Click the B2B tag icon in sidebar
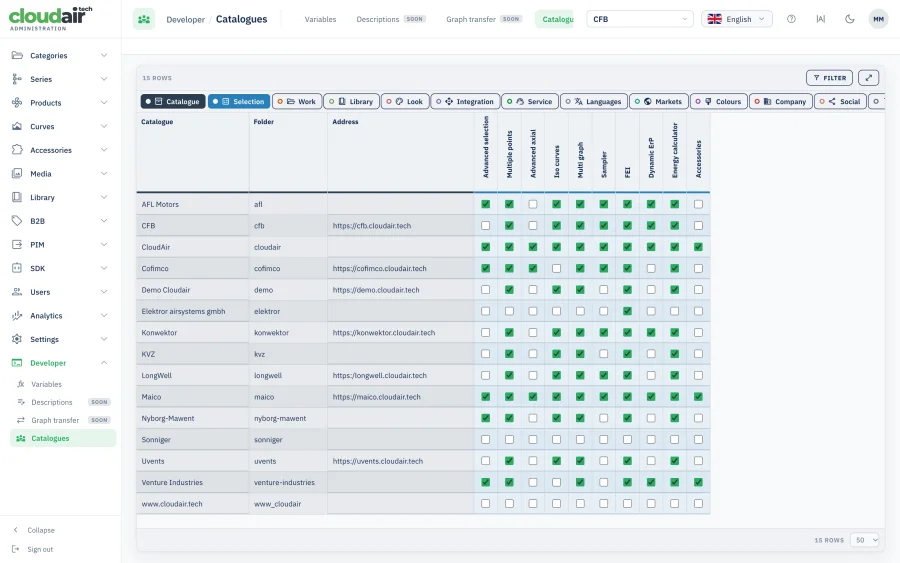Screen dimensions: 900x563 tap(17, 220)
